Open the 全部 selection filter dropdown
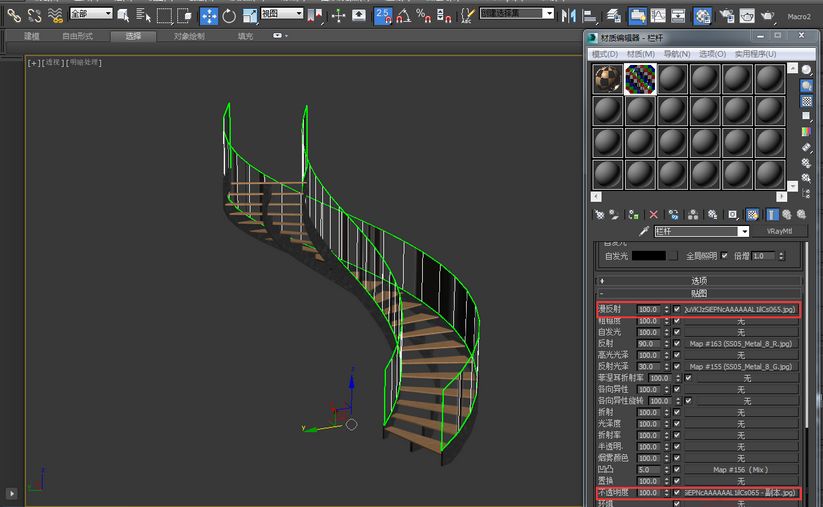The height and width of the screenshot is (507, 823). point(91,13)
